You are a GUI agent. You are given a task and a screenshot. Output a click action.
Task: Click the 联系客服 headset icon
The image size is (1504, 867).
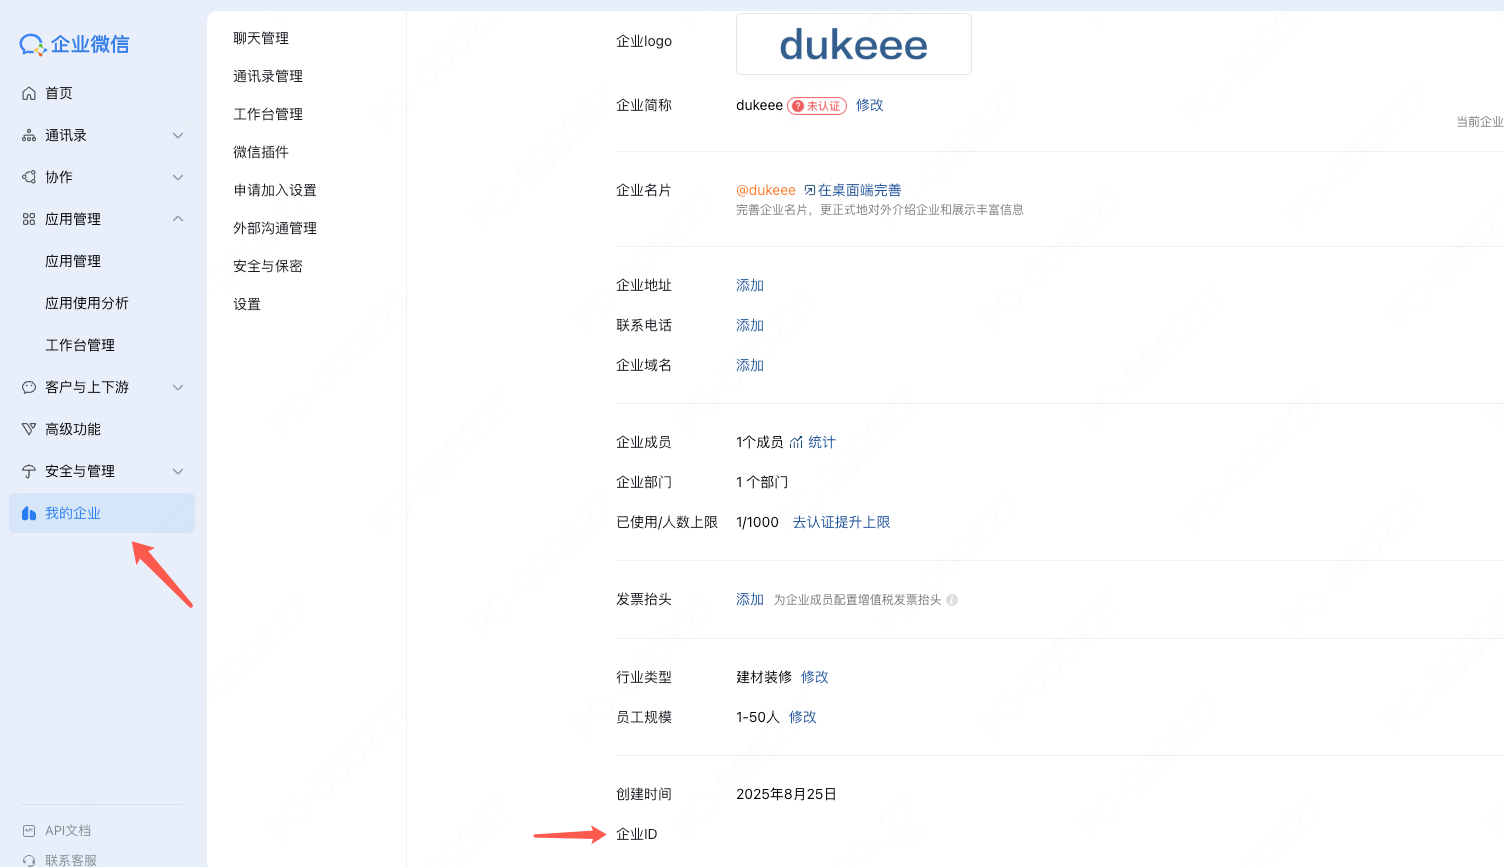pos(29,860)
